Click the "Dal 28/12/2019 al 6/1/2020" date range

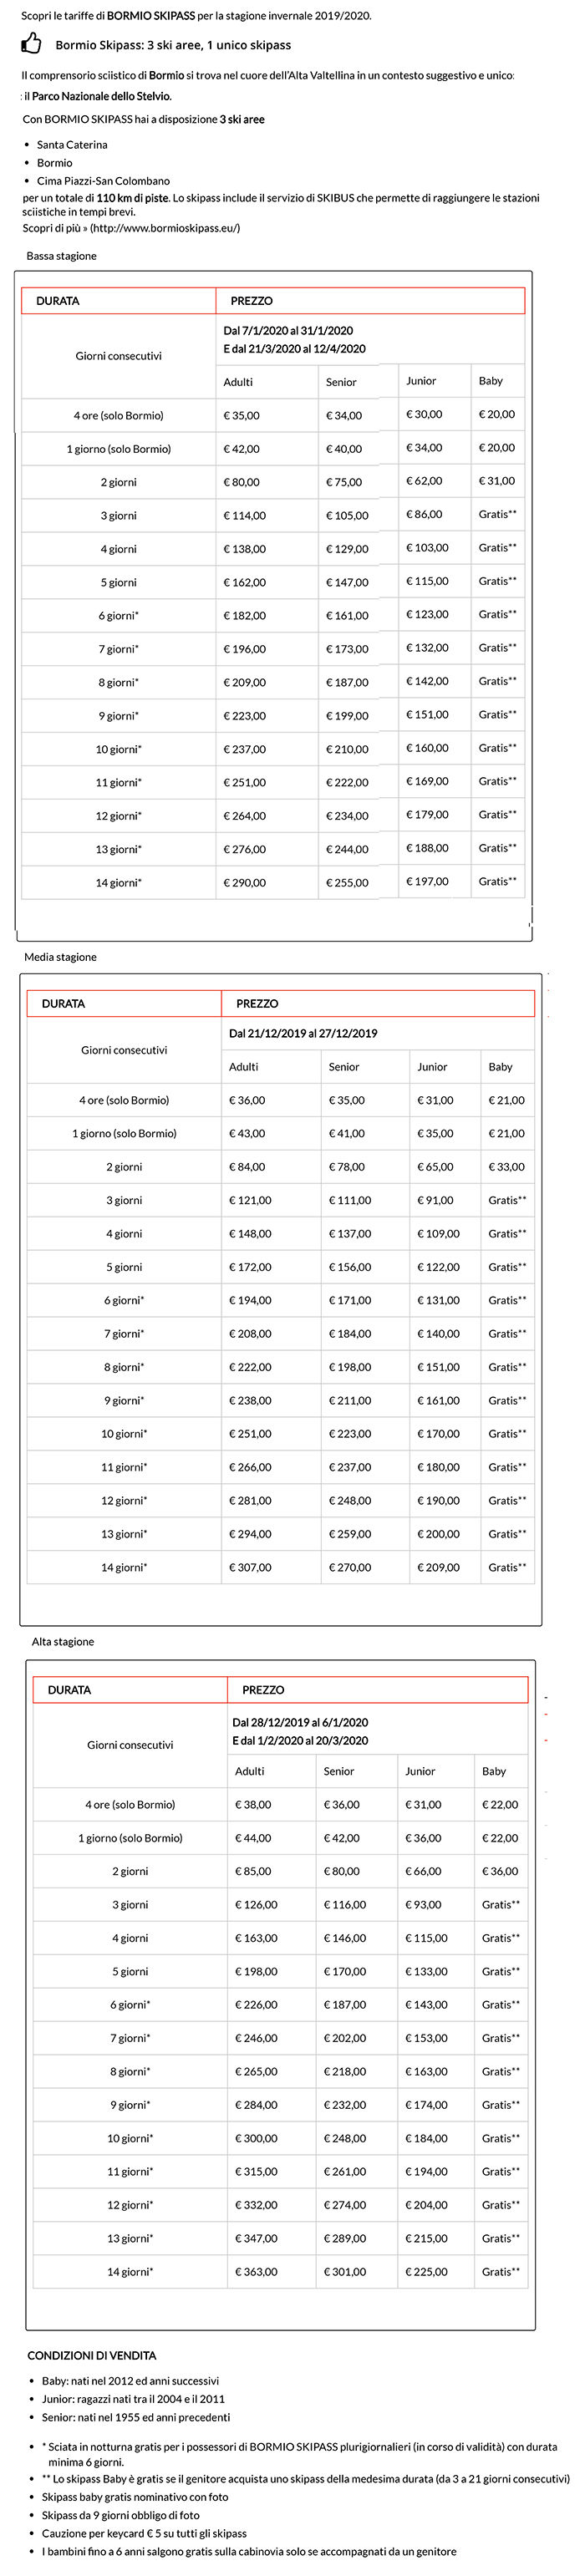pos(300,1722)
